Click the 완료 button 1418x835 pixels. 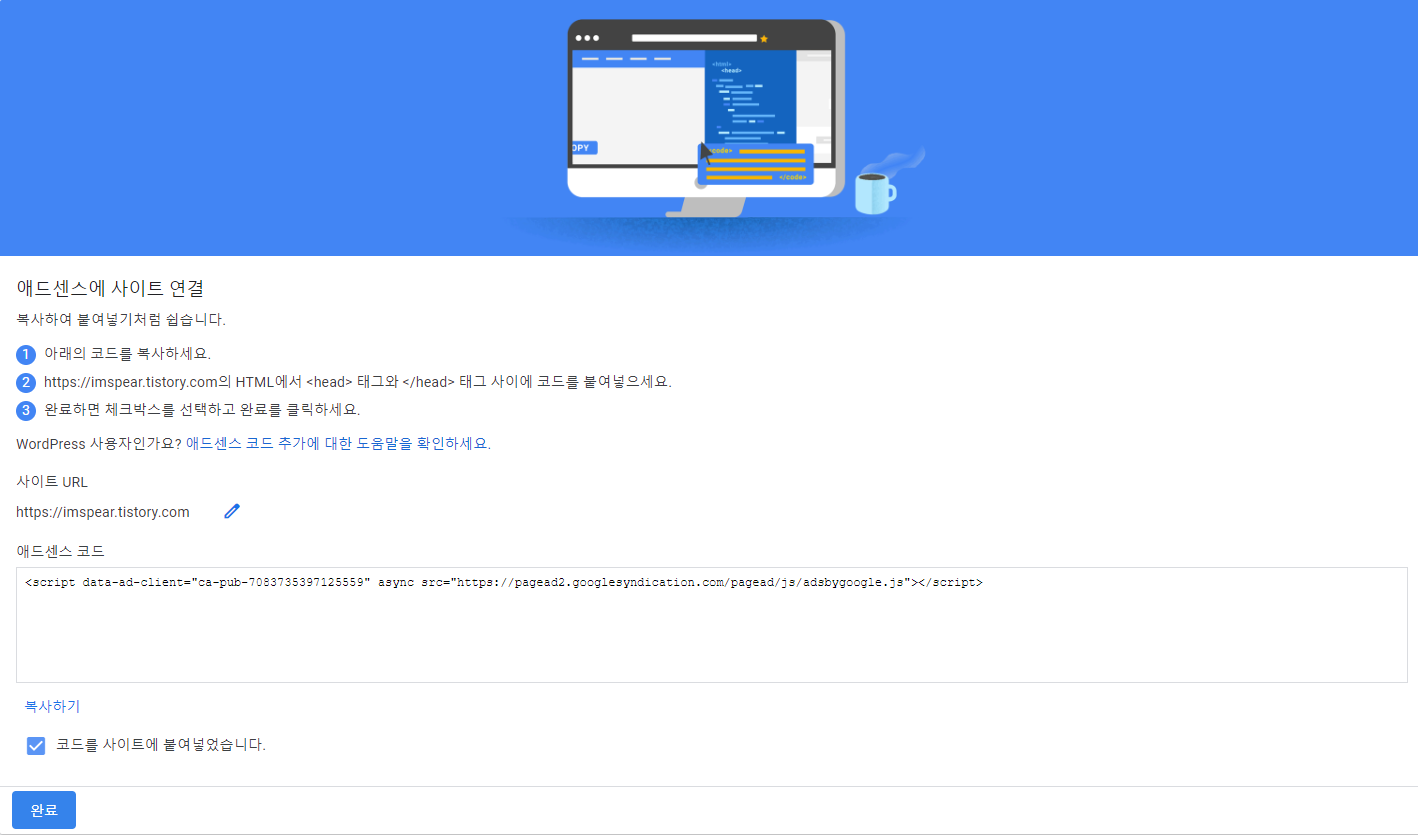tap(44, 810)
